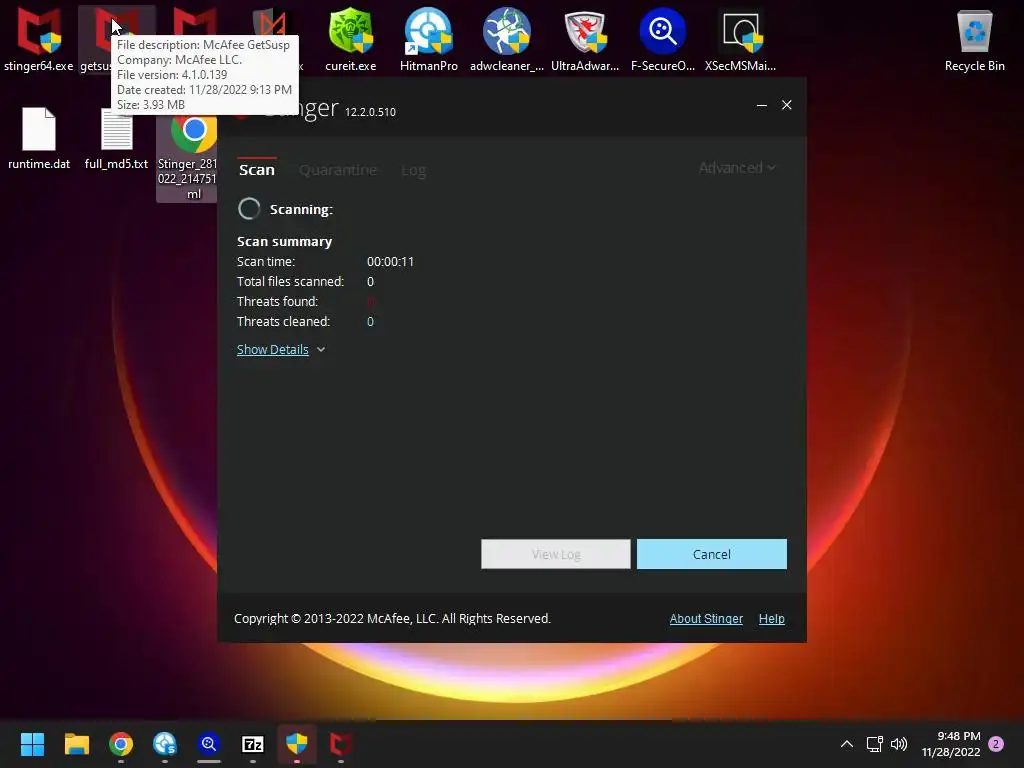Screen dimensions: 1024x768
Task: Select the runtime.dat file icon
Action: click(39, 138)
